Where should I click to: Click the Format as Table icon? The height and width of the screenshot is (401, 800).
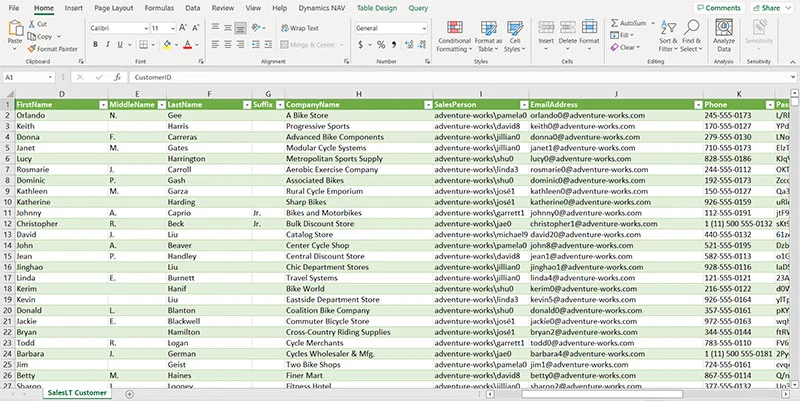tap(488, 28)
